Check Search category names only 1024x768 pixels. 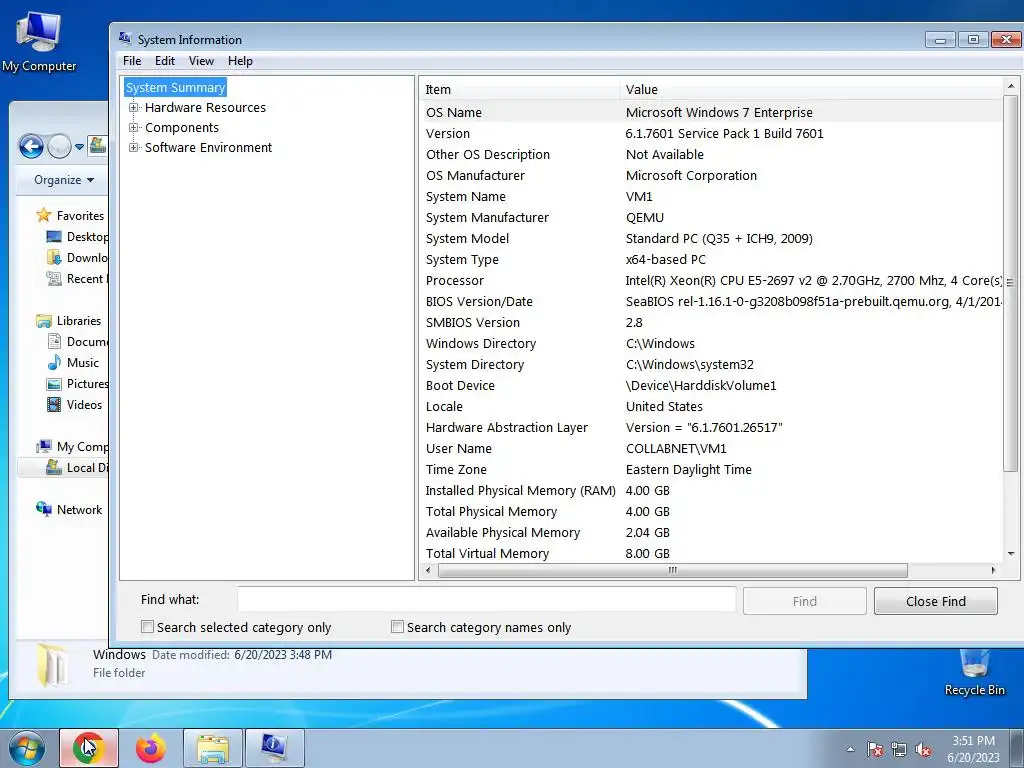coord(397,627)
